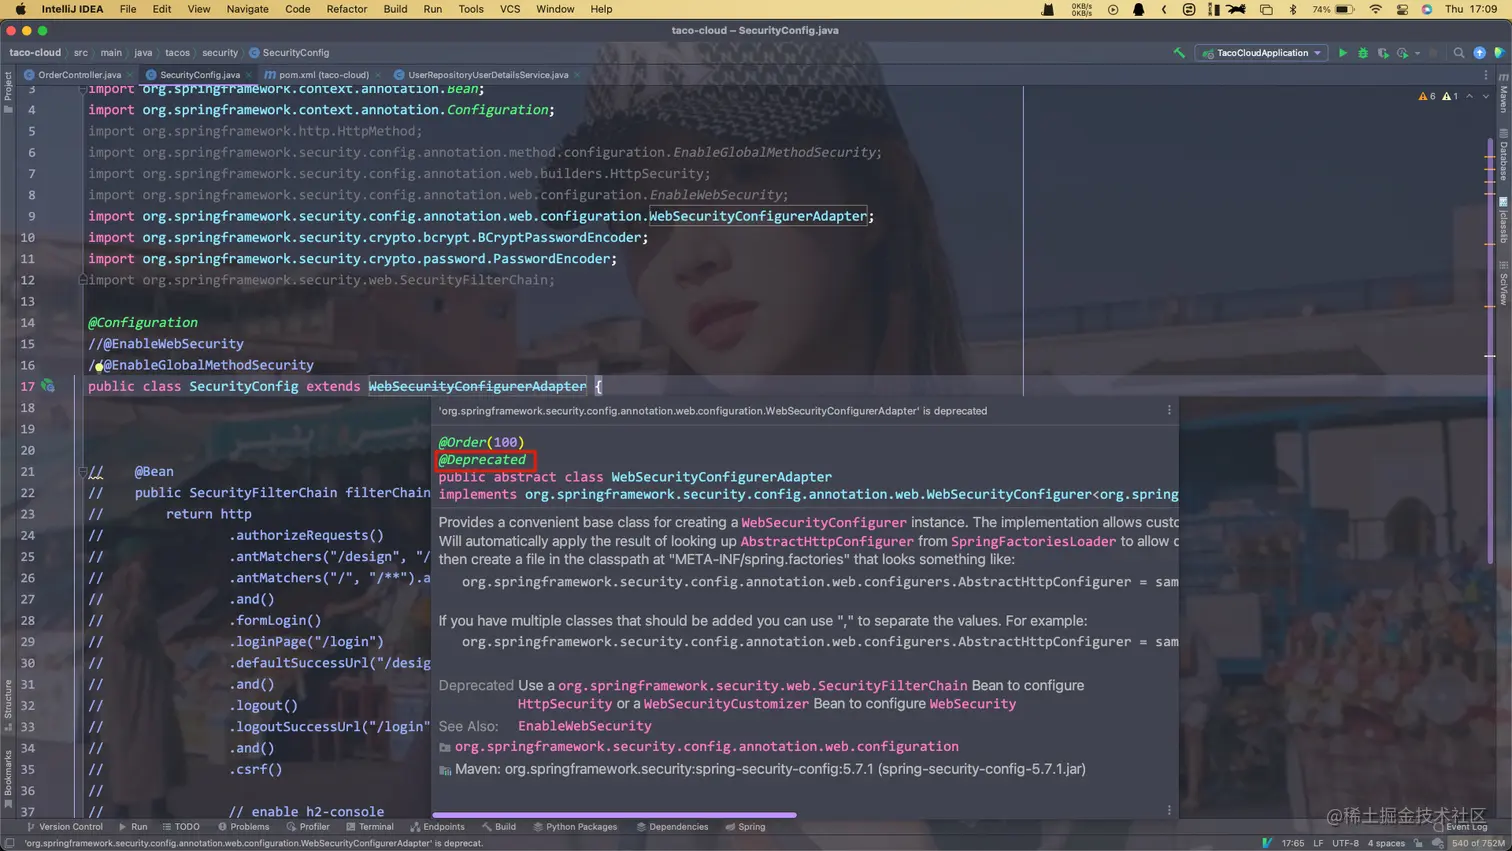The width and height of the screenshot is (1512, 851).
Task: Open the VCS menu
Action: [x=510, y=9]
